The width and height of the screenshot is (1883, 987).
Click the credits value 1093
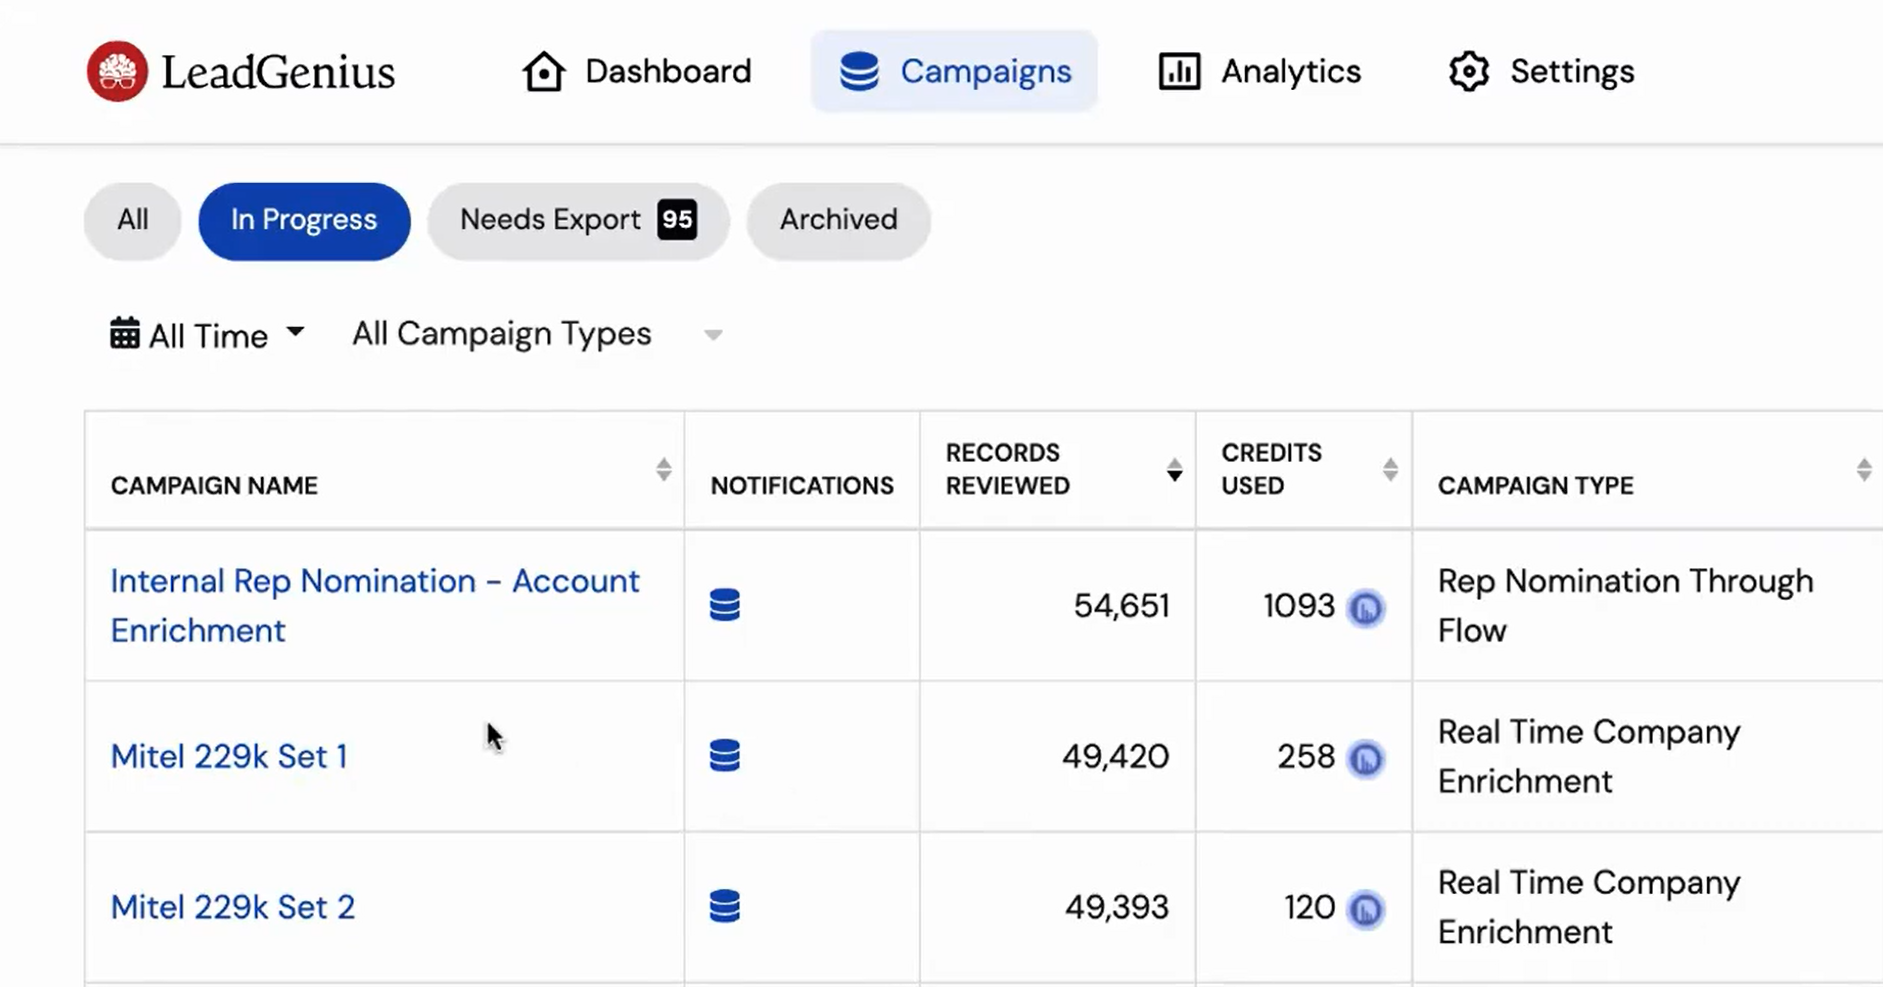1299,606
